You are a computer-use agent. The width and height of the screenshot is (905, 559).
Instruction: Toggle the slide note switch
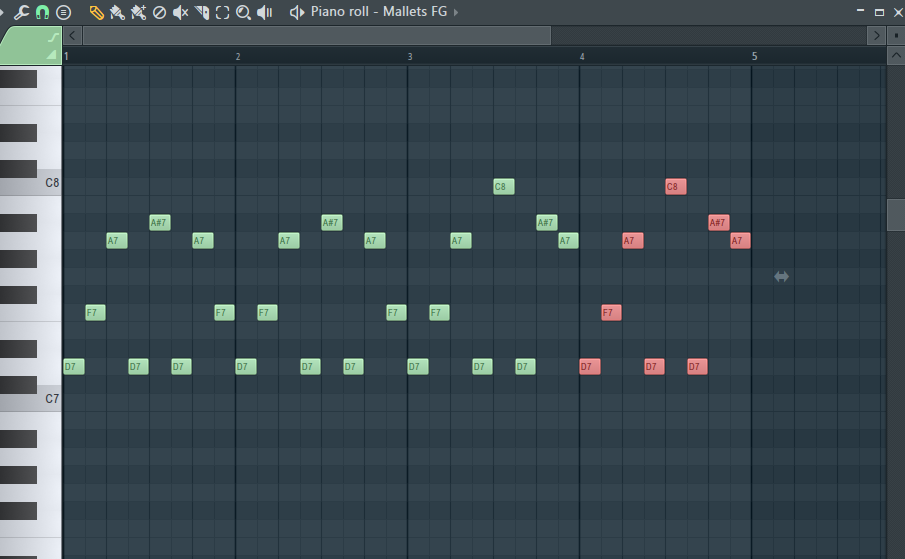53,37
